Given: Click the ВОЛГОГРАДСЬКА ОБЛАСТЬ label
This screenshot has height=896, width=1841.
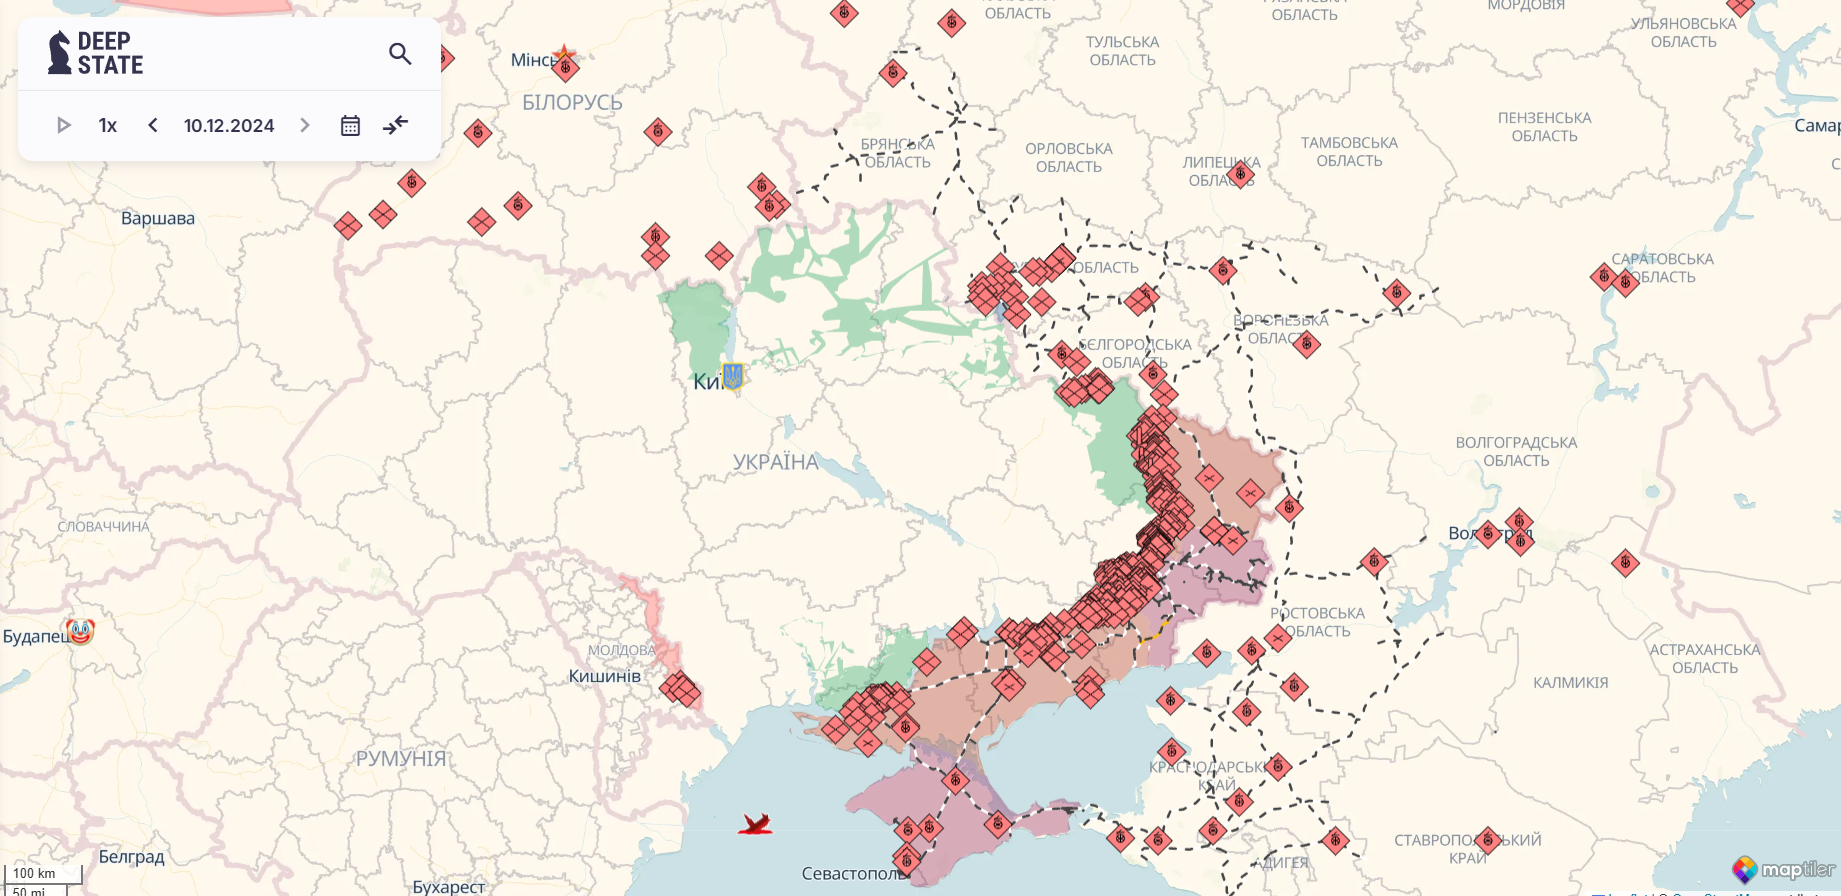Looking at the screenshot, I should (1516, 452).
